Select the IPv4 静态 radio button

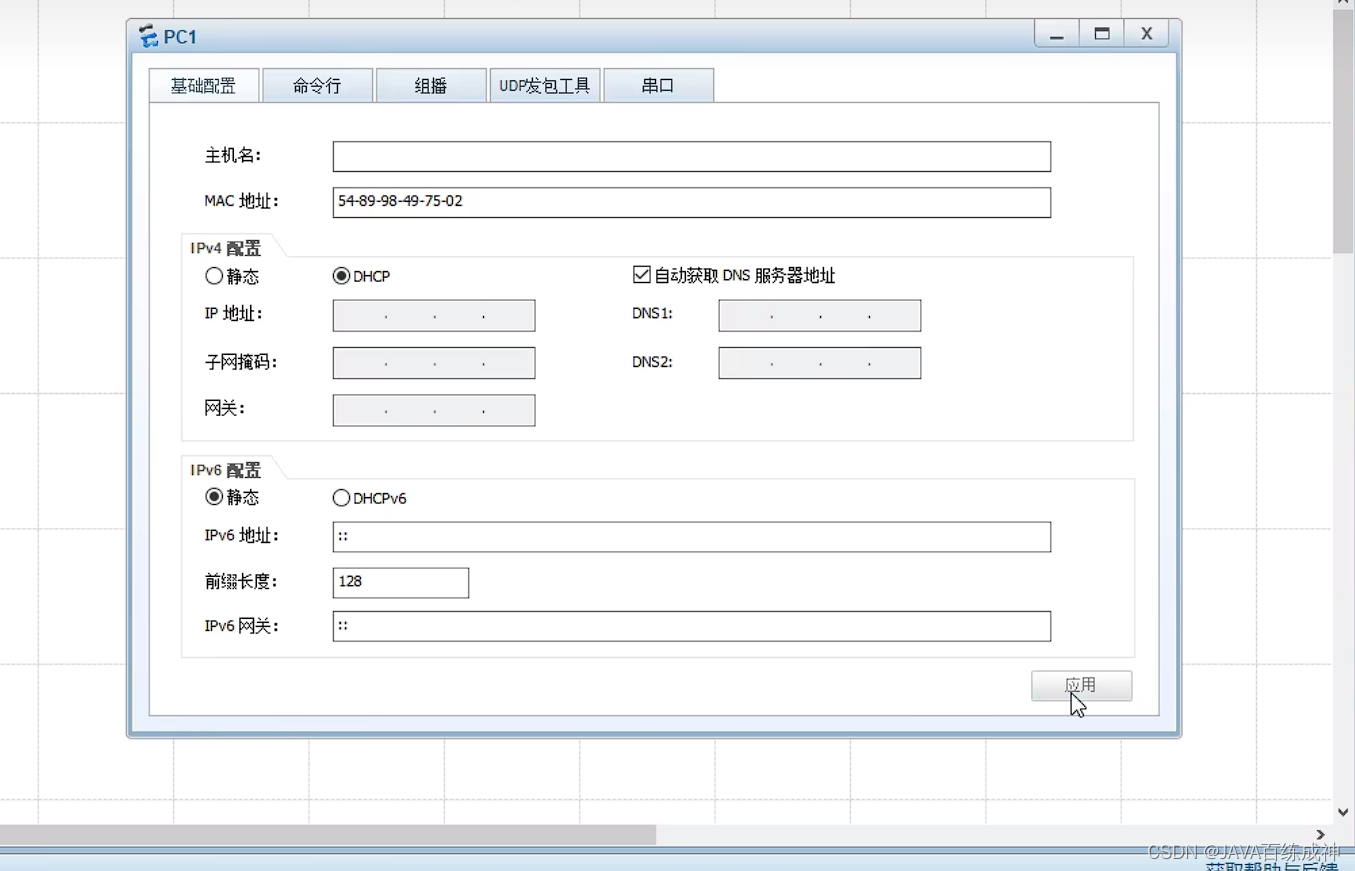tap(214, 276)
